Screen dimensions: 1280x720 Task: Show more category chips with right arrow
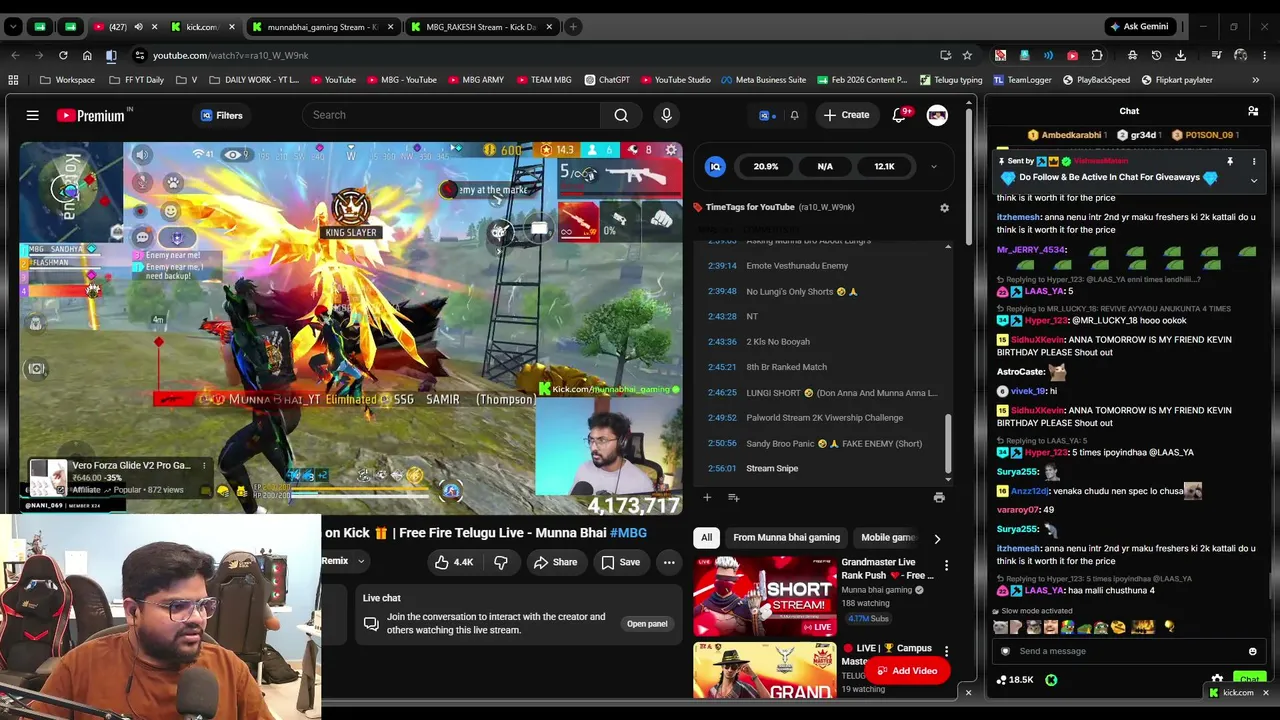coord(937,539)
